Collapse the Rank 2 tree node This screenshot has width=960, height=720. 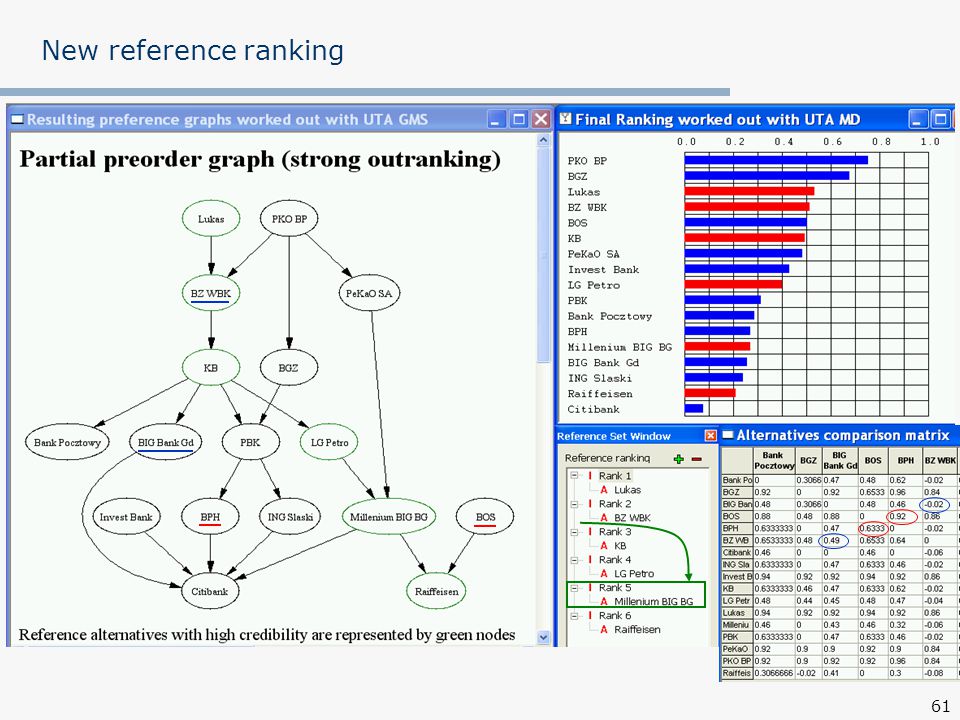click(574, 504)
